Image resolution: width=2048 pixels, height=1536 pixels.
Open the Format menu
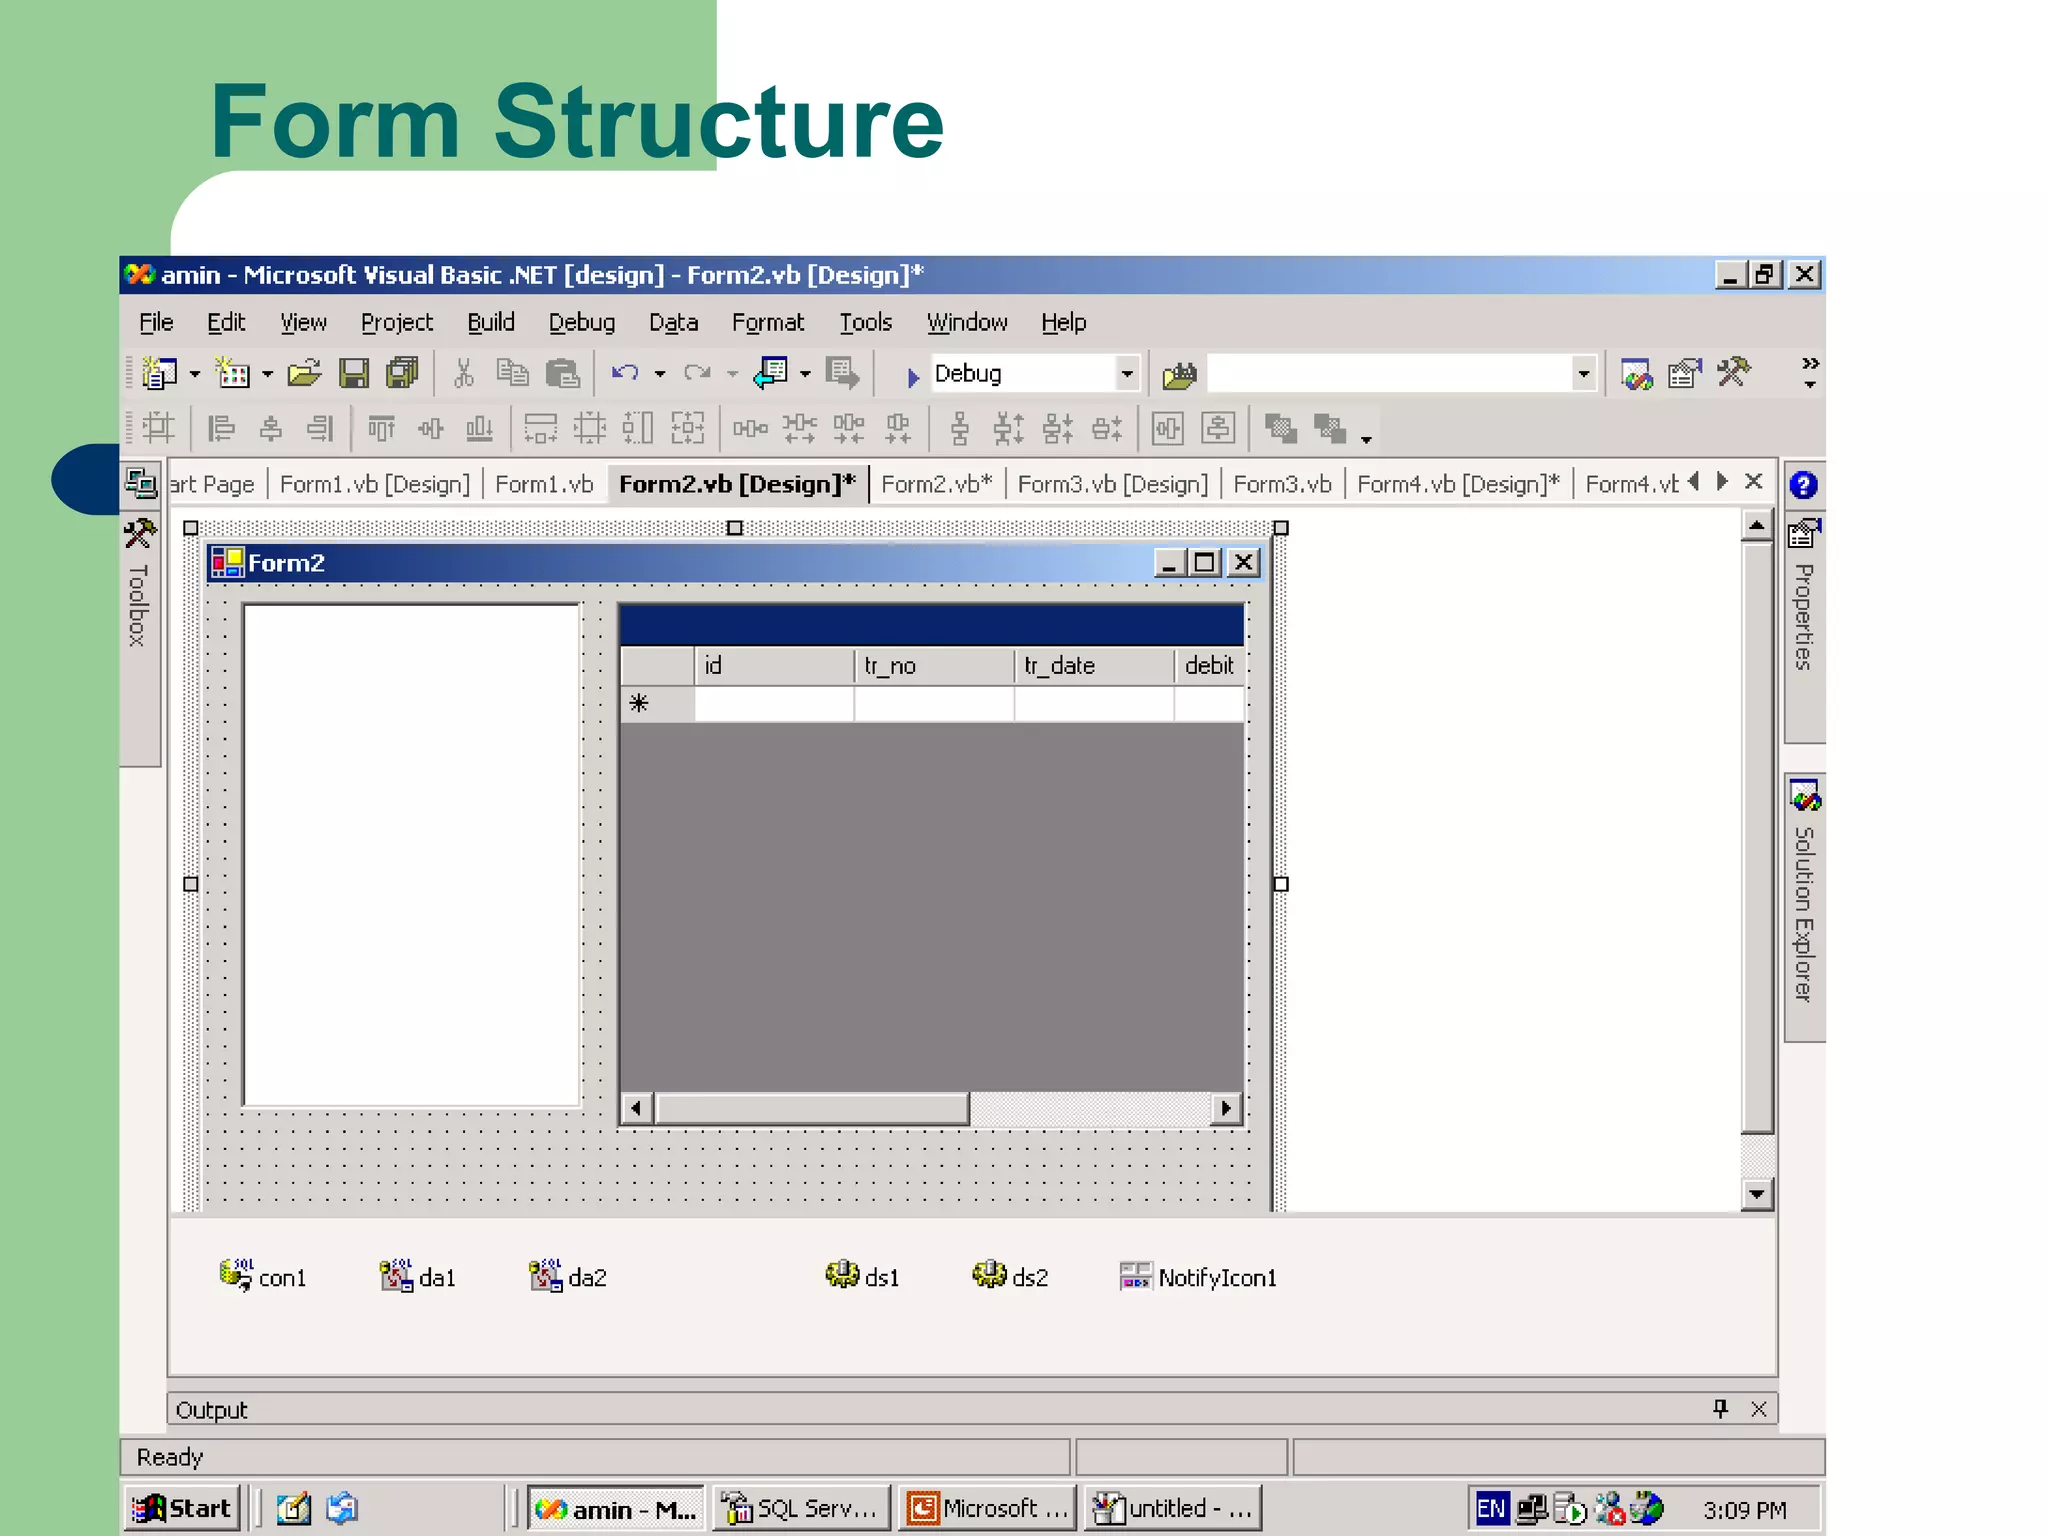click(x=767, y=322)
